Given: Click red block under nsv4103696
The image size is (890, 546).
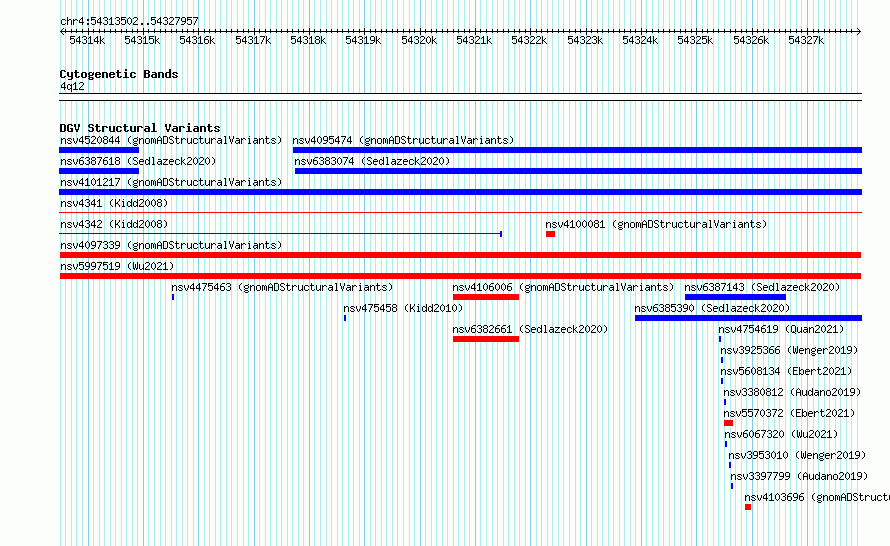Looking at the screenshot, I should [x=748, y=507].
